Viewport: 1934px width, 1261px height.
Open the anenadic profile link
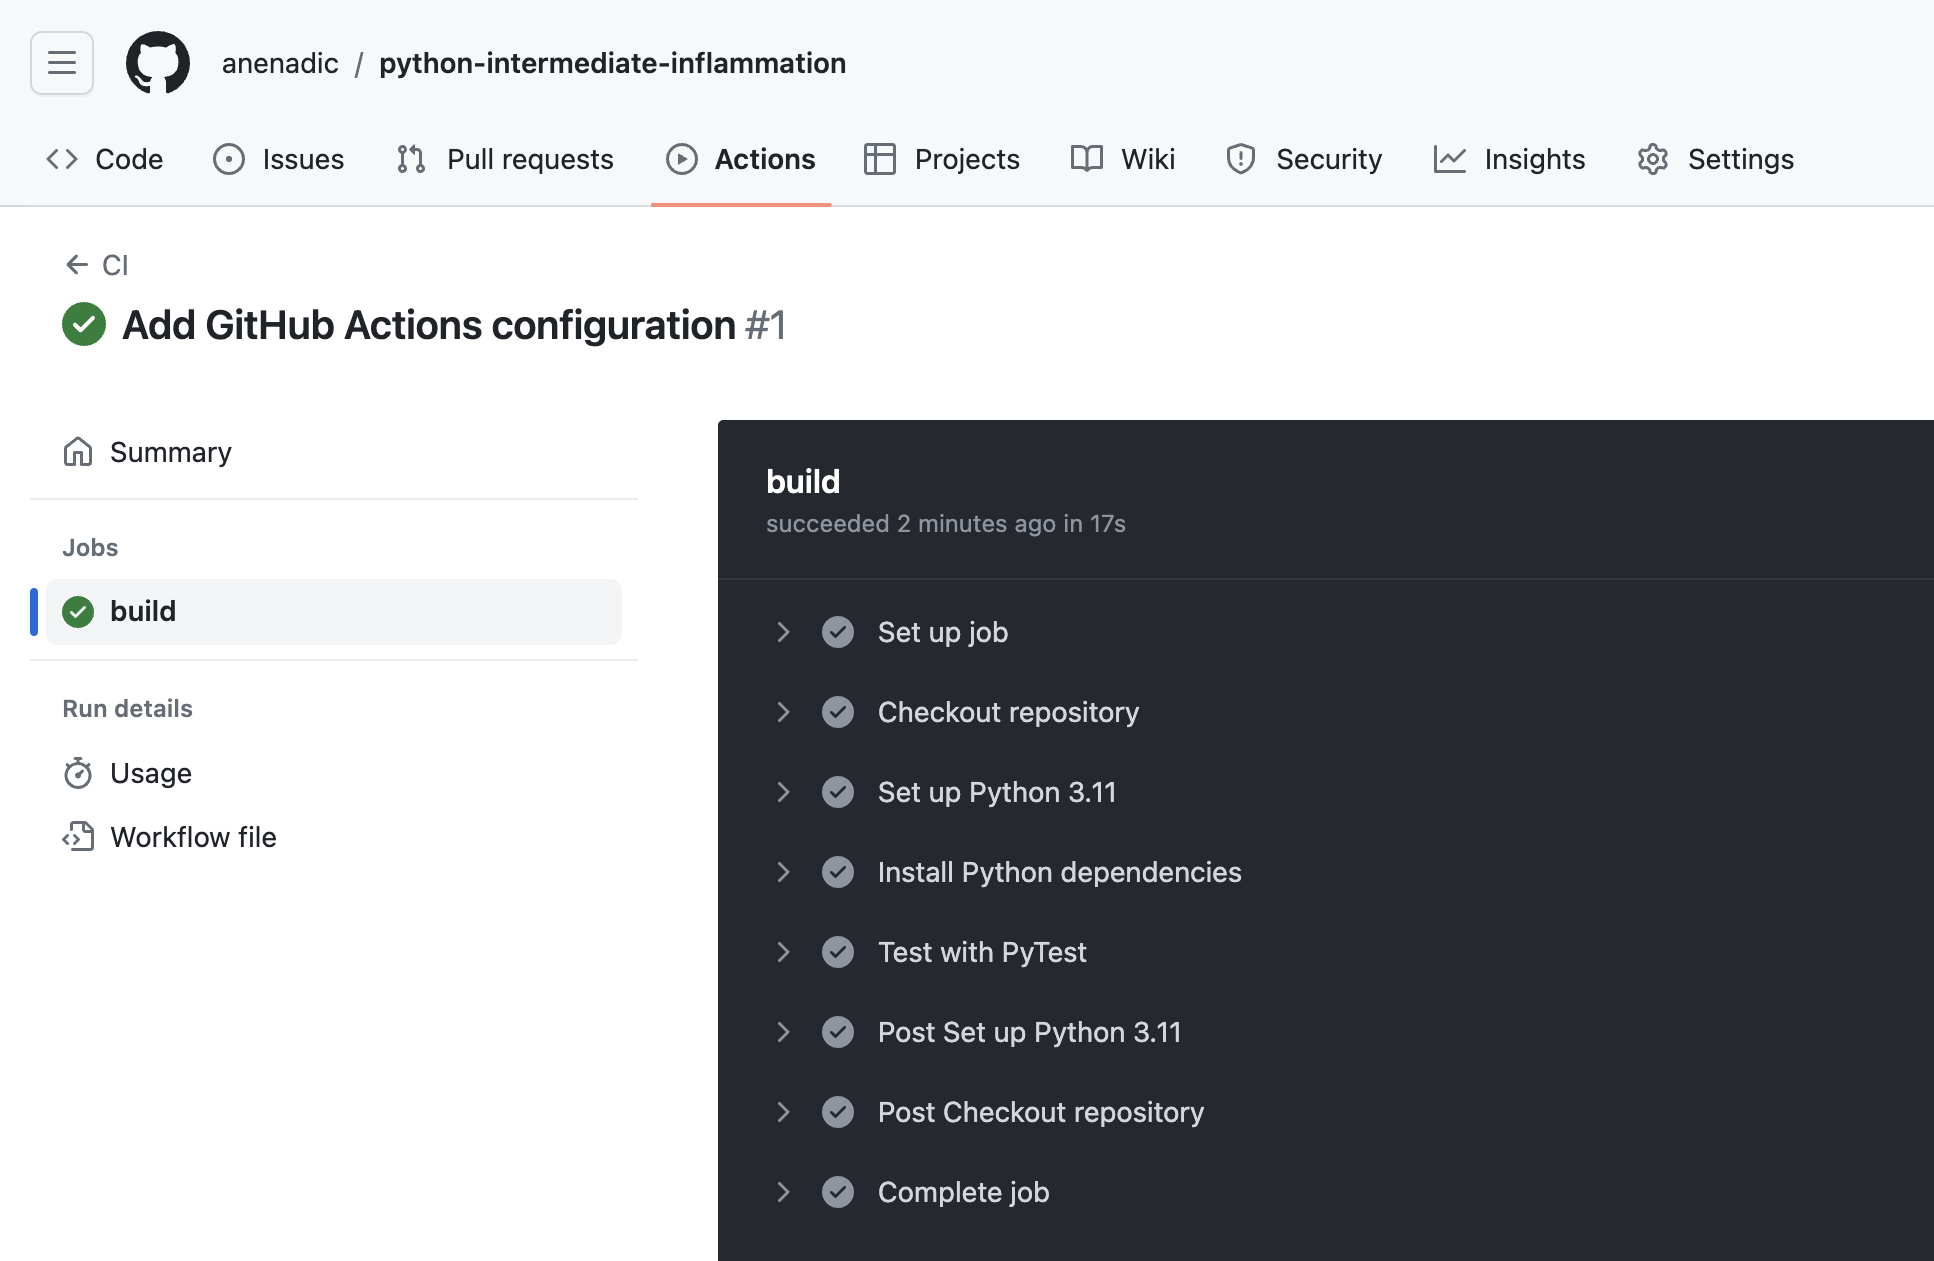pos(280,62)
